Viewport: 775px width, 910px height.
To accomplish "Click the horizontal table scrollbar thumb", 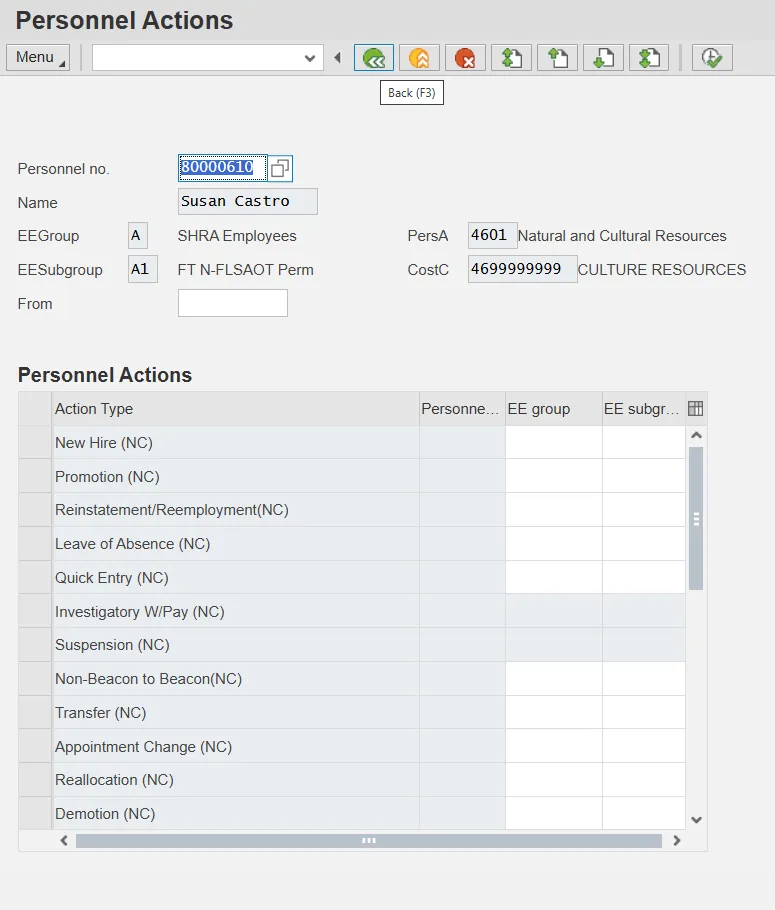I will [x=368, y=841].
